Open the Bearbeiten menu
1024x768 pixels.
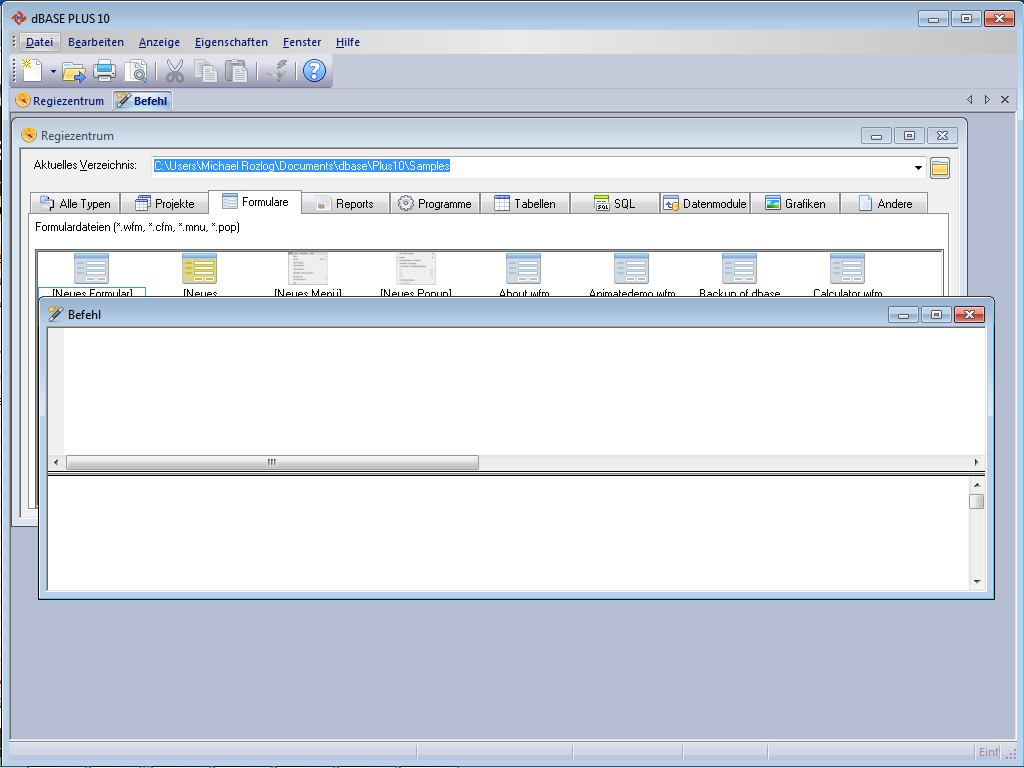[x=96, y=42]
